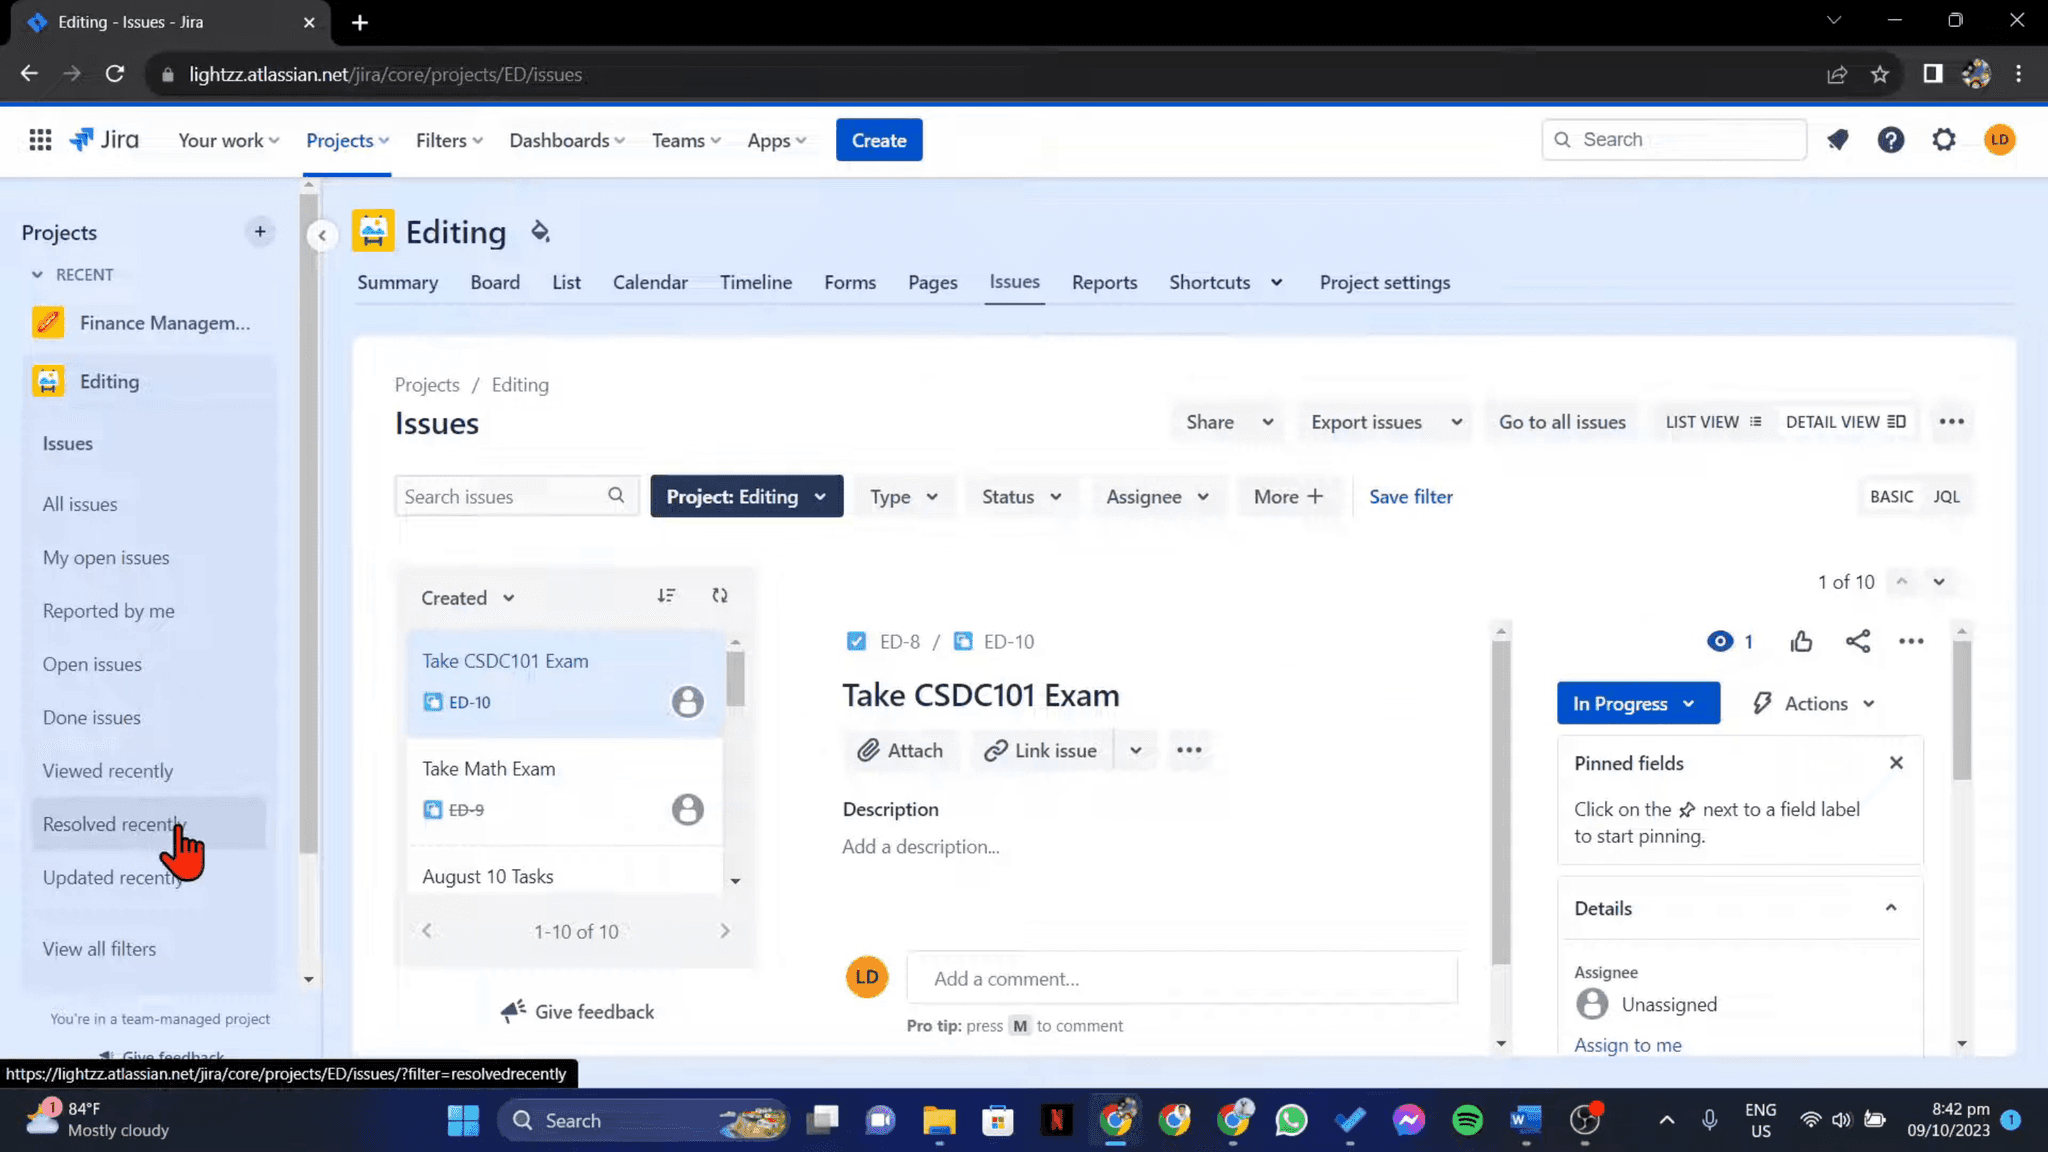
Task: Open the Reports tab
Action: (1104, 282)
